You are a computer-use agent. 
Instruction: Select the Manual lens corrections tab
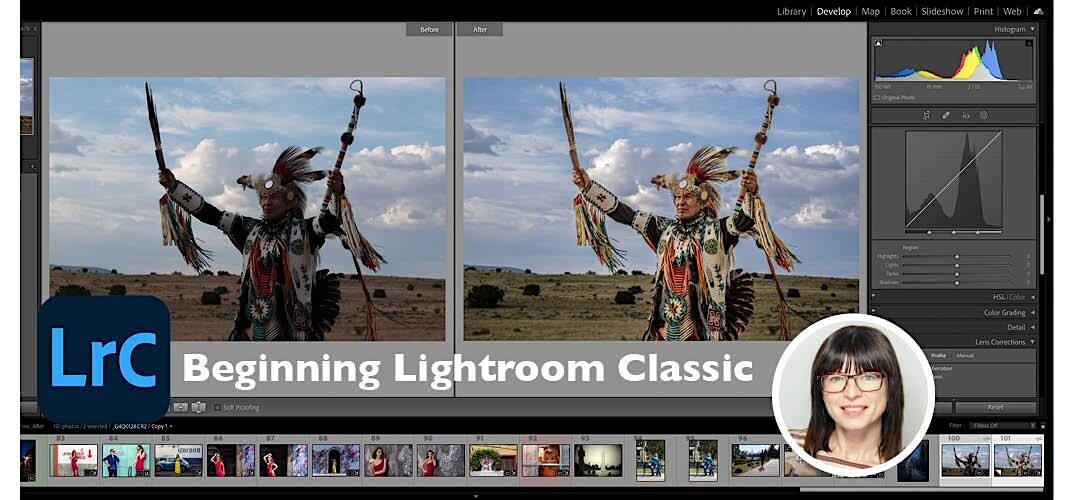click(965, 355)
